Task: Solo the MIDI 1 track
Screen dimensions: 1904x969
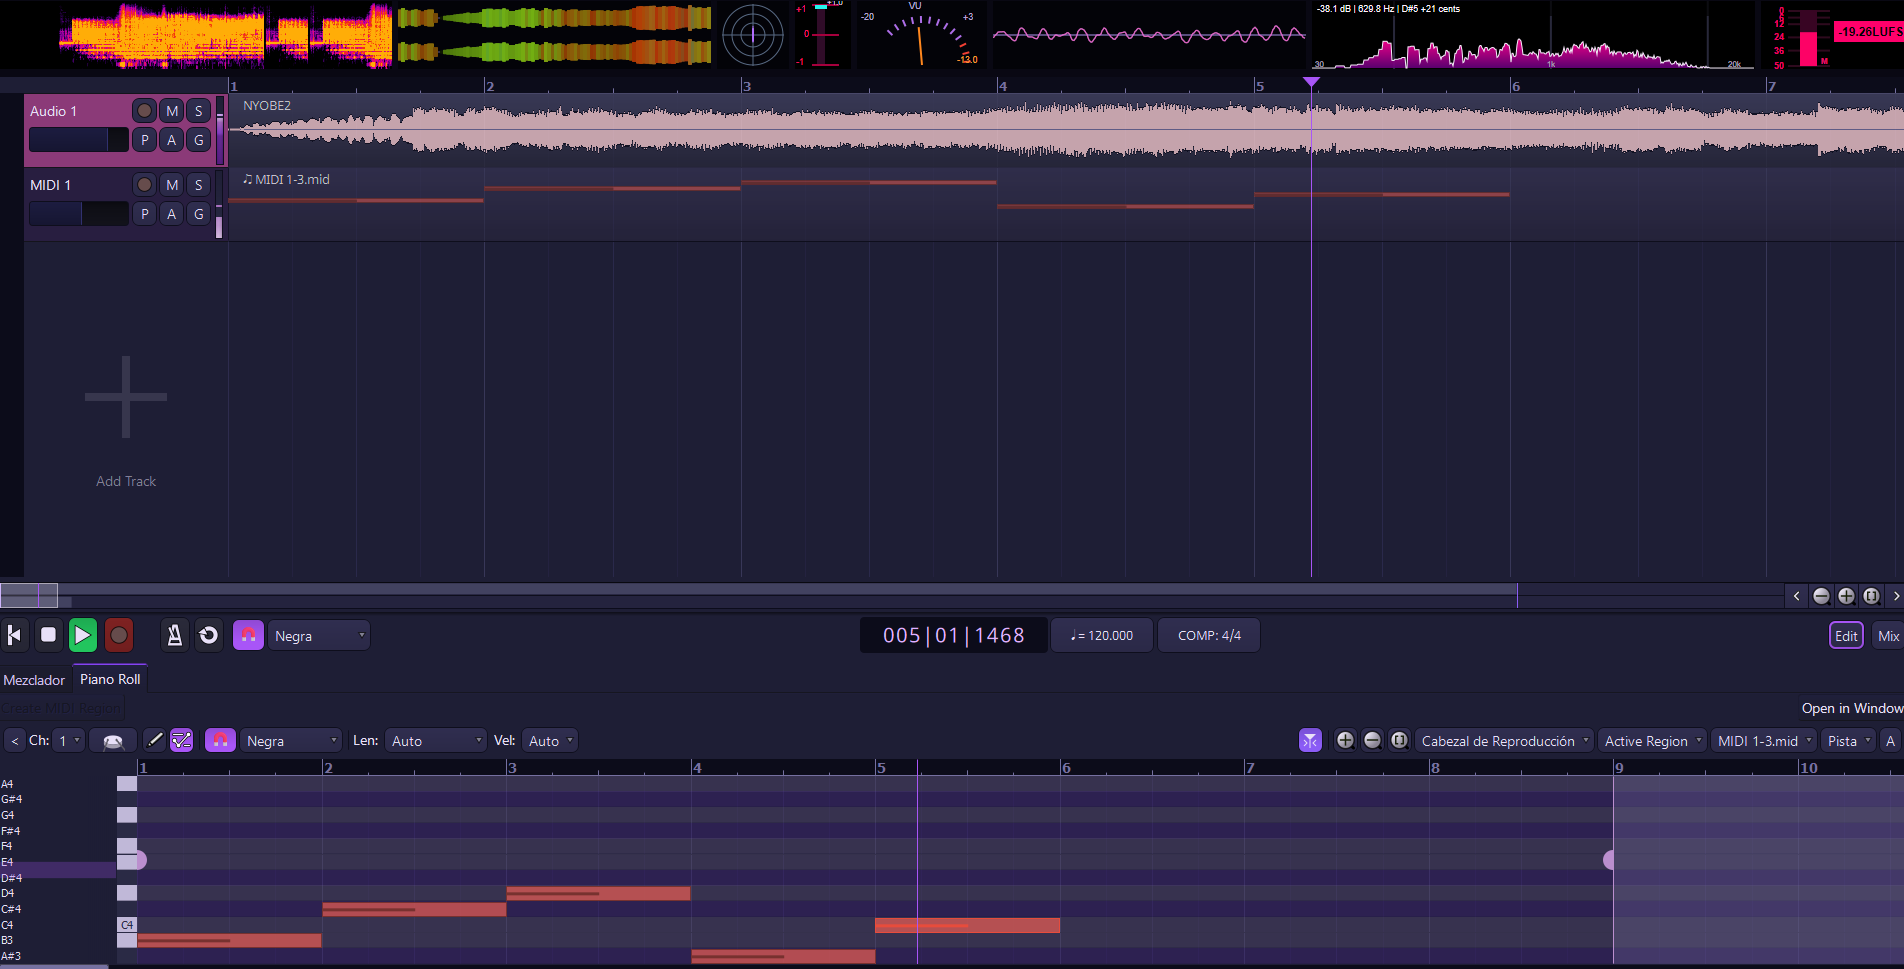Action: click(x=199, y=185)
